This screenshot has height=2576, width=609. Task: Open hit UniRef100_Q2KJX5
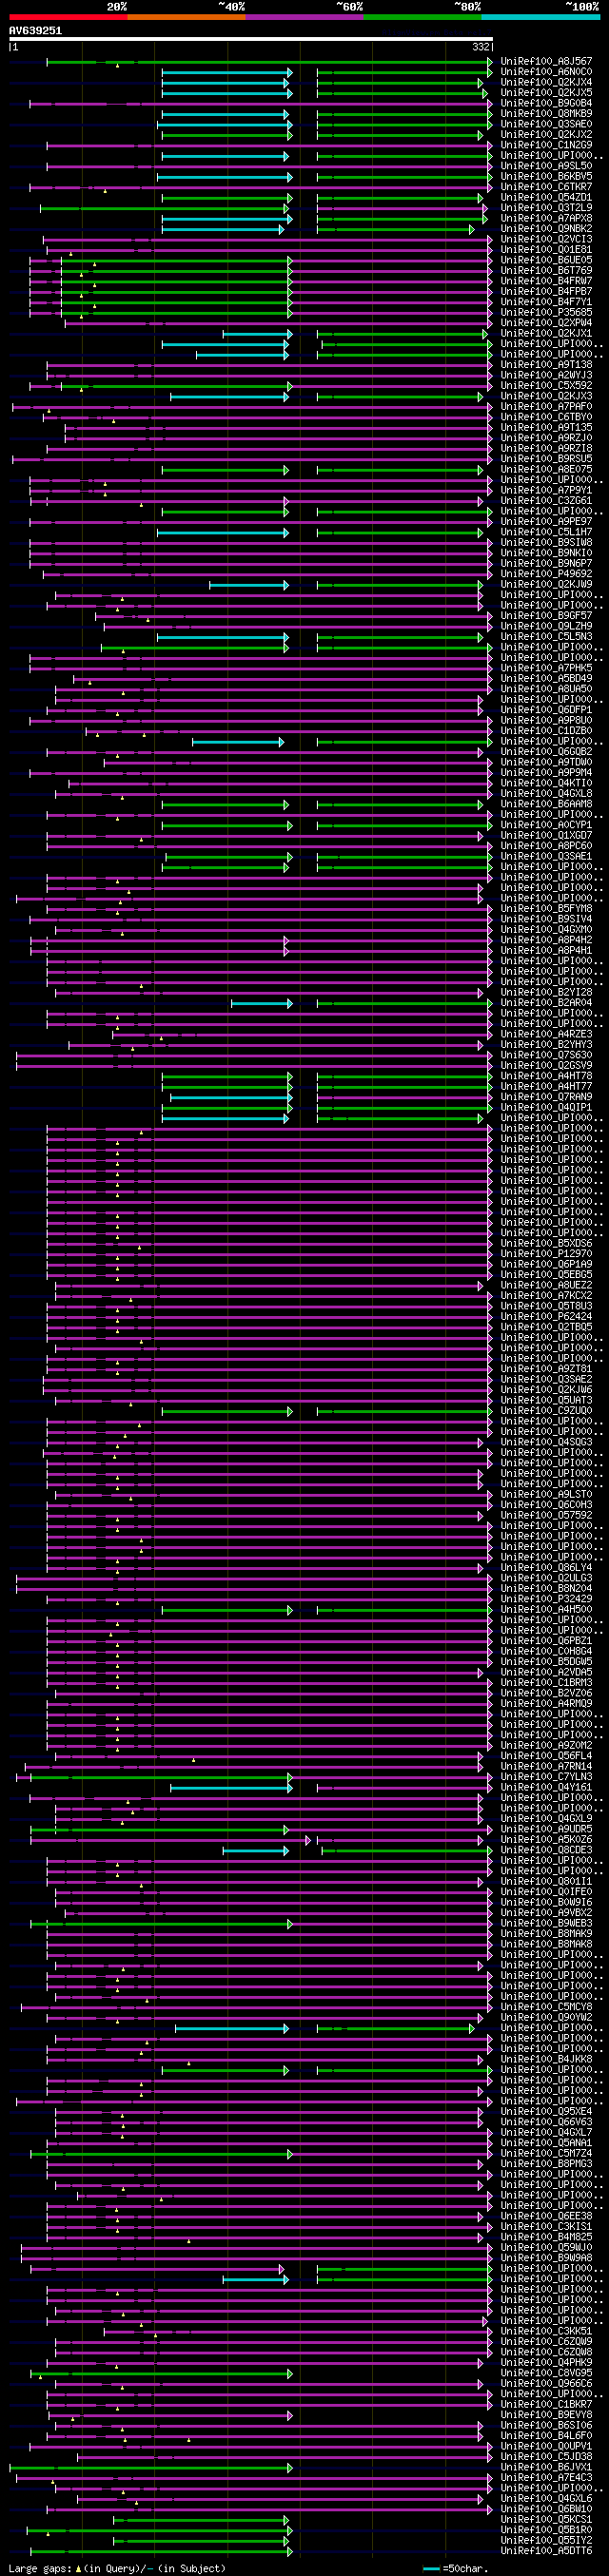[546, 93]
